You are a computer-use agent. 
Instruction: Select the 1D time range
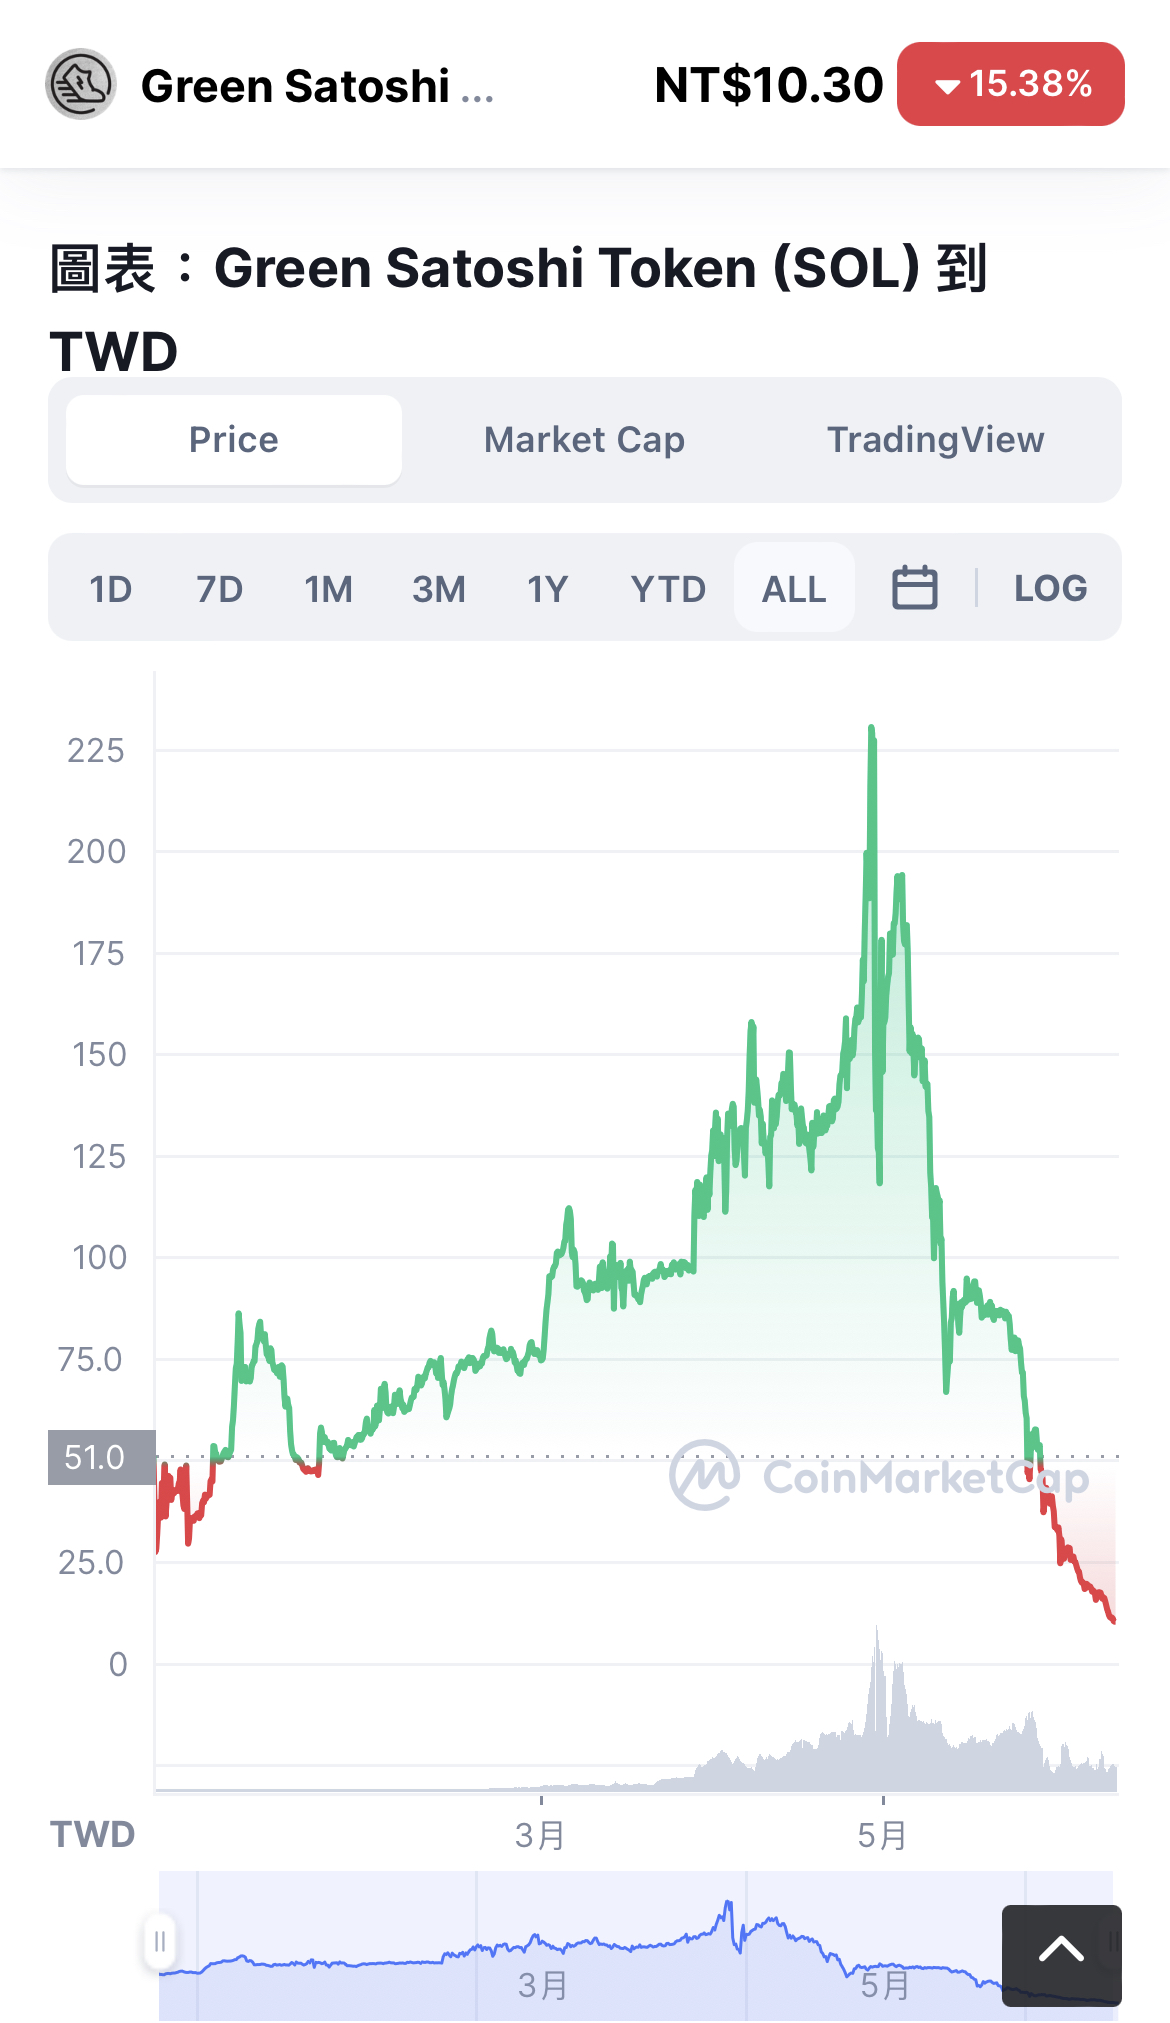(x=111, y=589)
